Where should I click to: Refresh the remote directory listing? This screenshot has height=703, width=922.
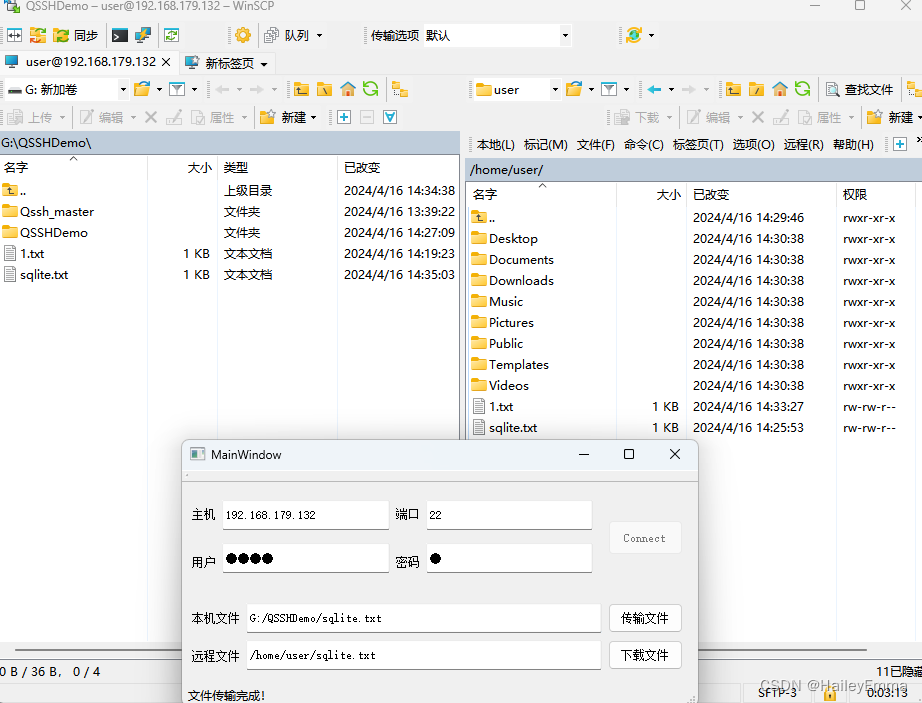pyautogui.click(x=802, y=89)
